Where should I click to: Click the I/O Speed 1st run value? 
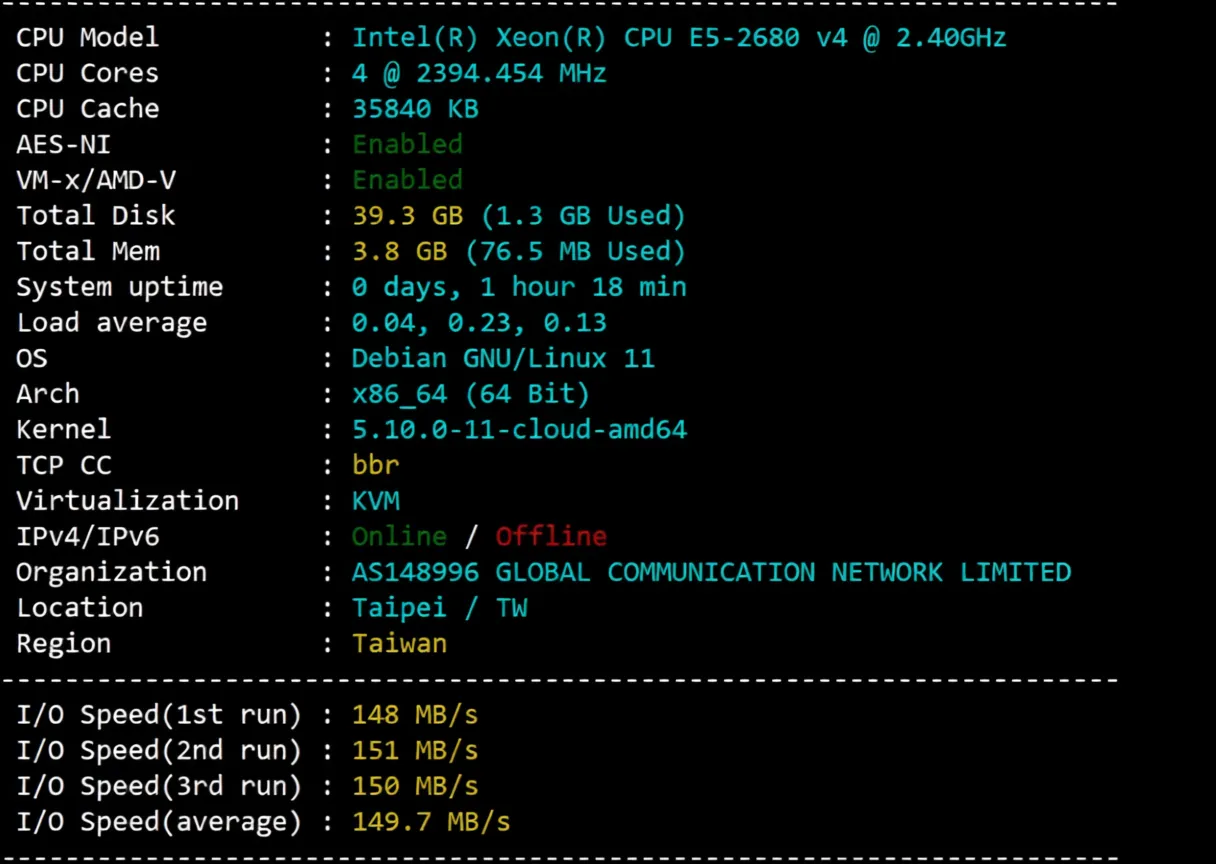coord(414,714)
